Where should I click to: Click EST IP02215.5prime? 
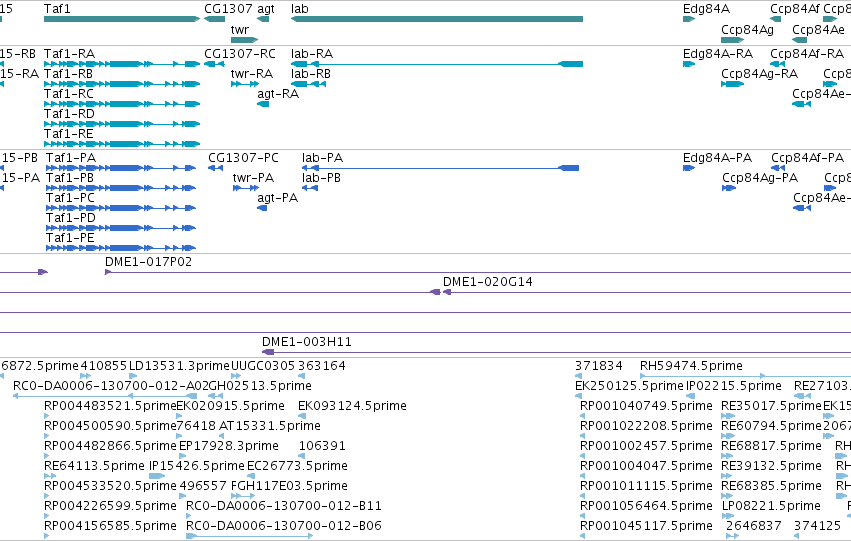pos(734,386)
